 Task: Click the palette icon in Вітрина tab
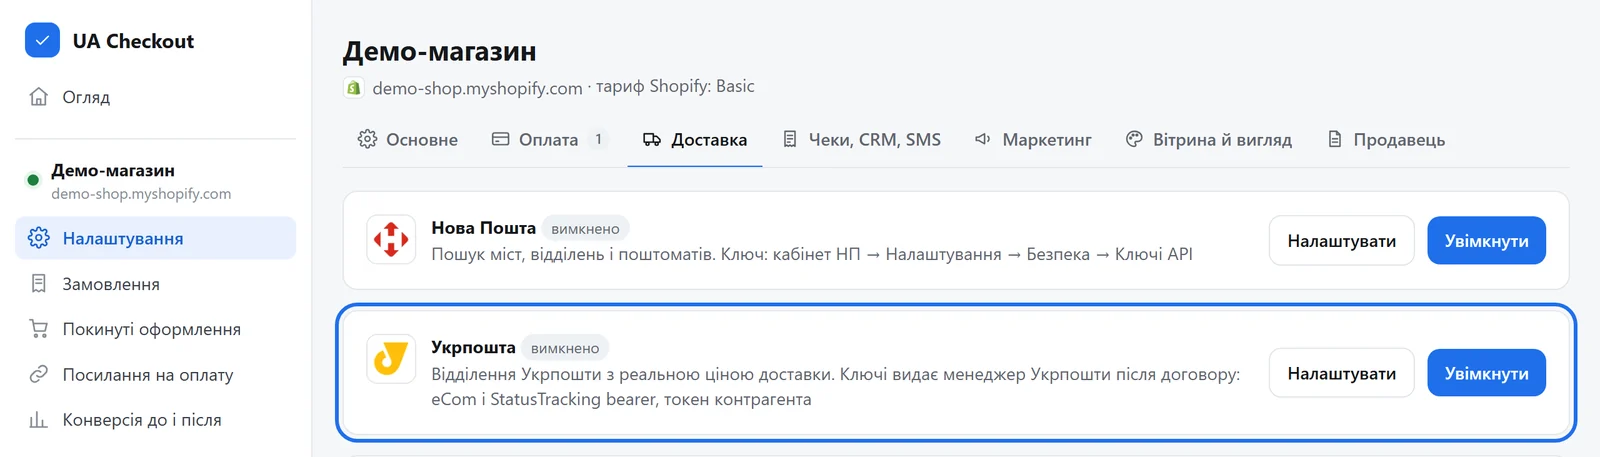(x=1134, y=139)
